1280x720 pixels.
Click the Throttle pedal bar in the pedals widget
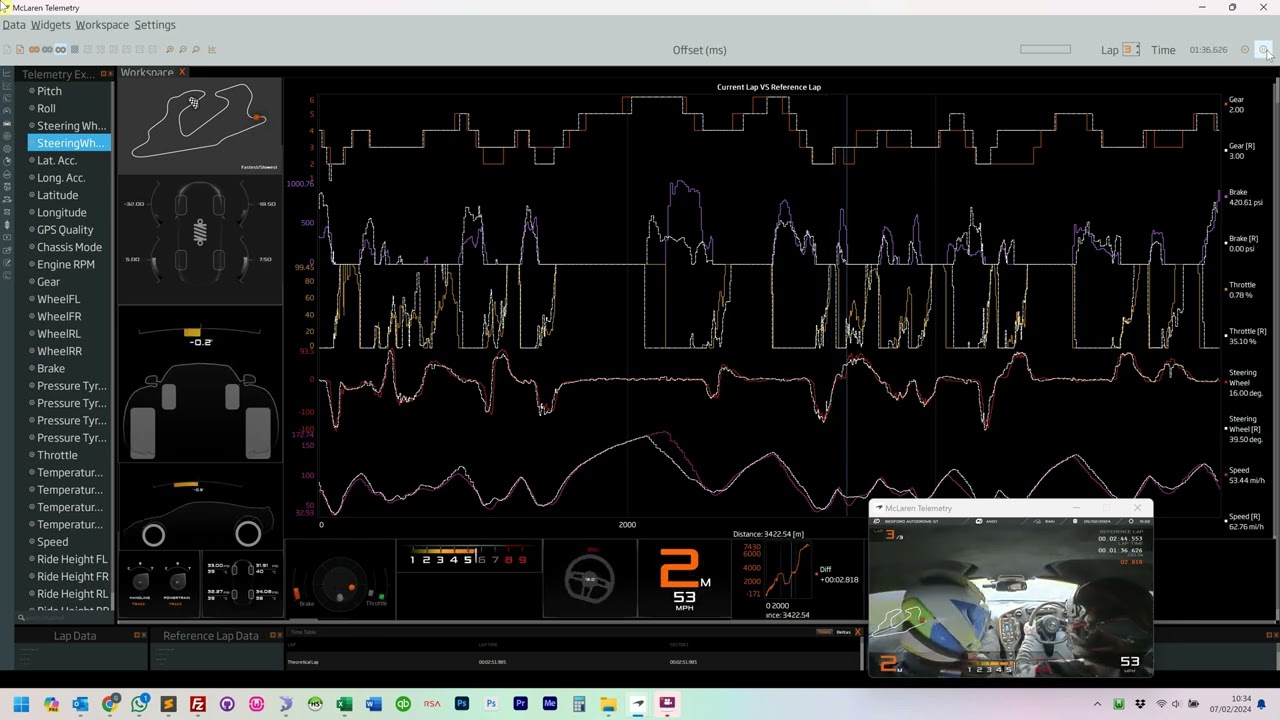(381, 597)
